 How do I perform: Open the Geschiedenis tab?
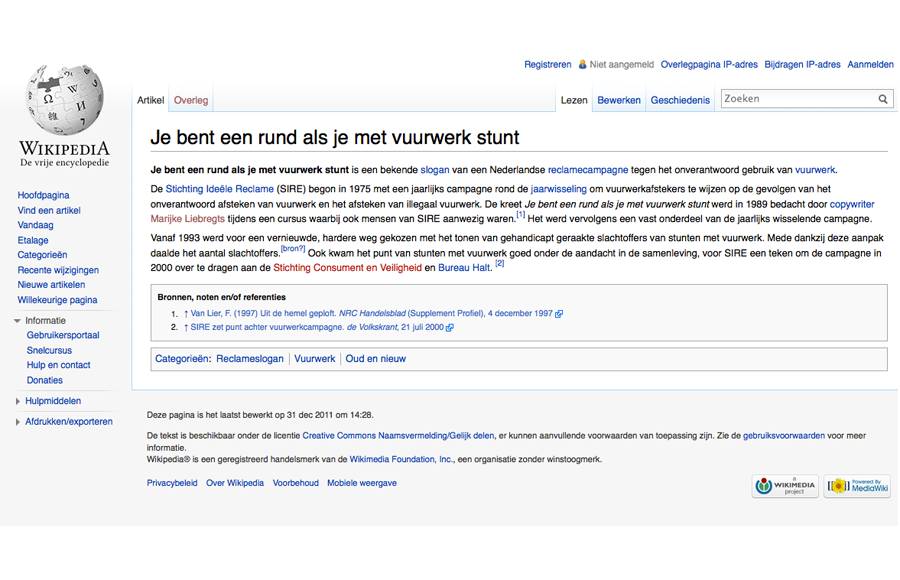point(680,100)
